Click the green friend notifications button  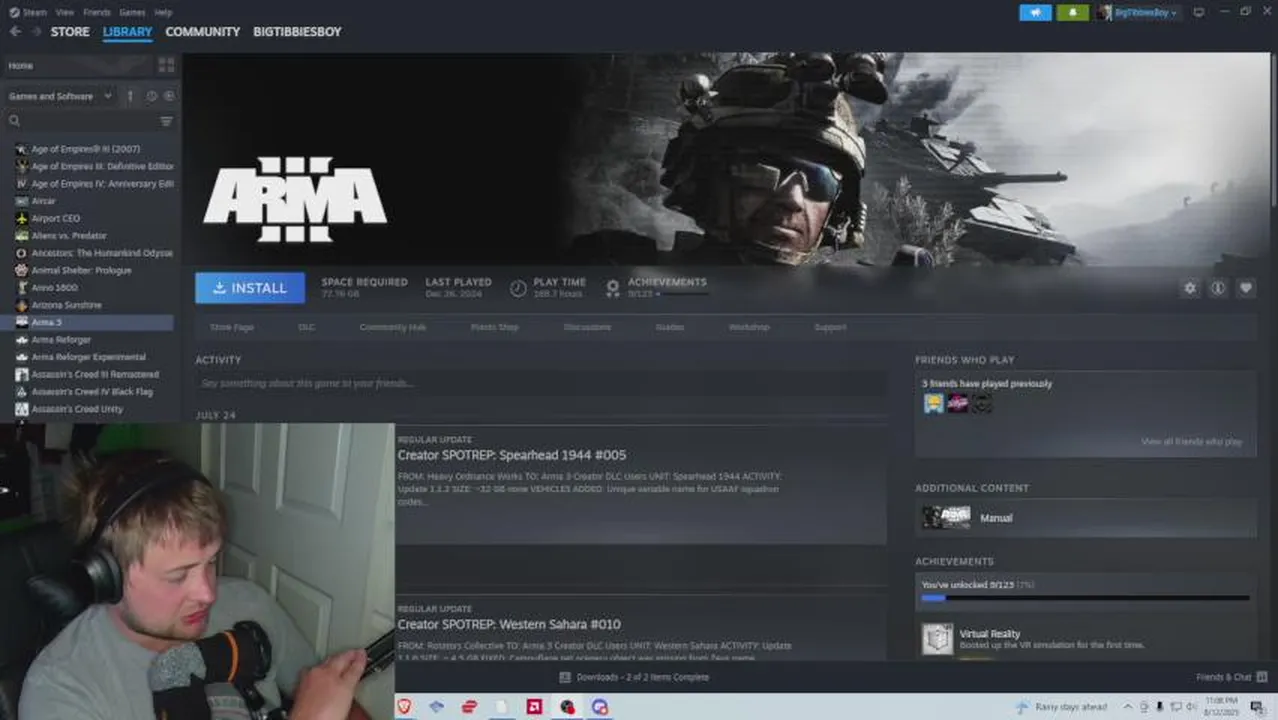tap(1073, 13)
